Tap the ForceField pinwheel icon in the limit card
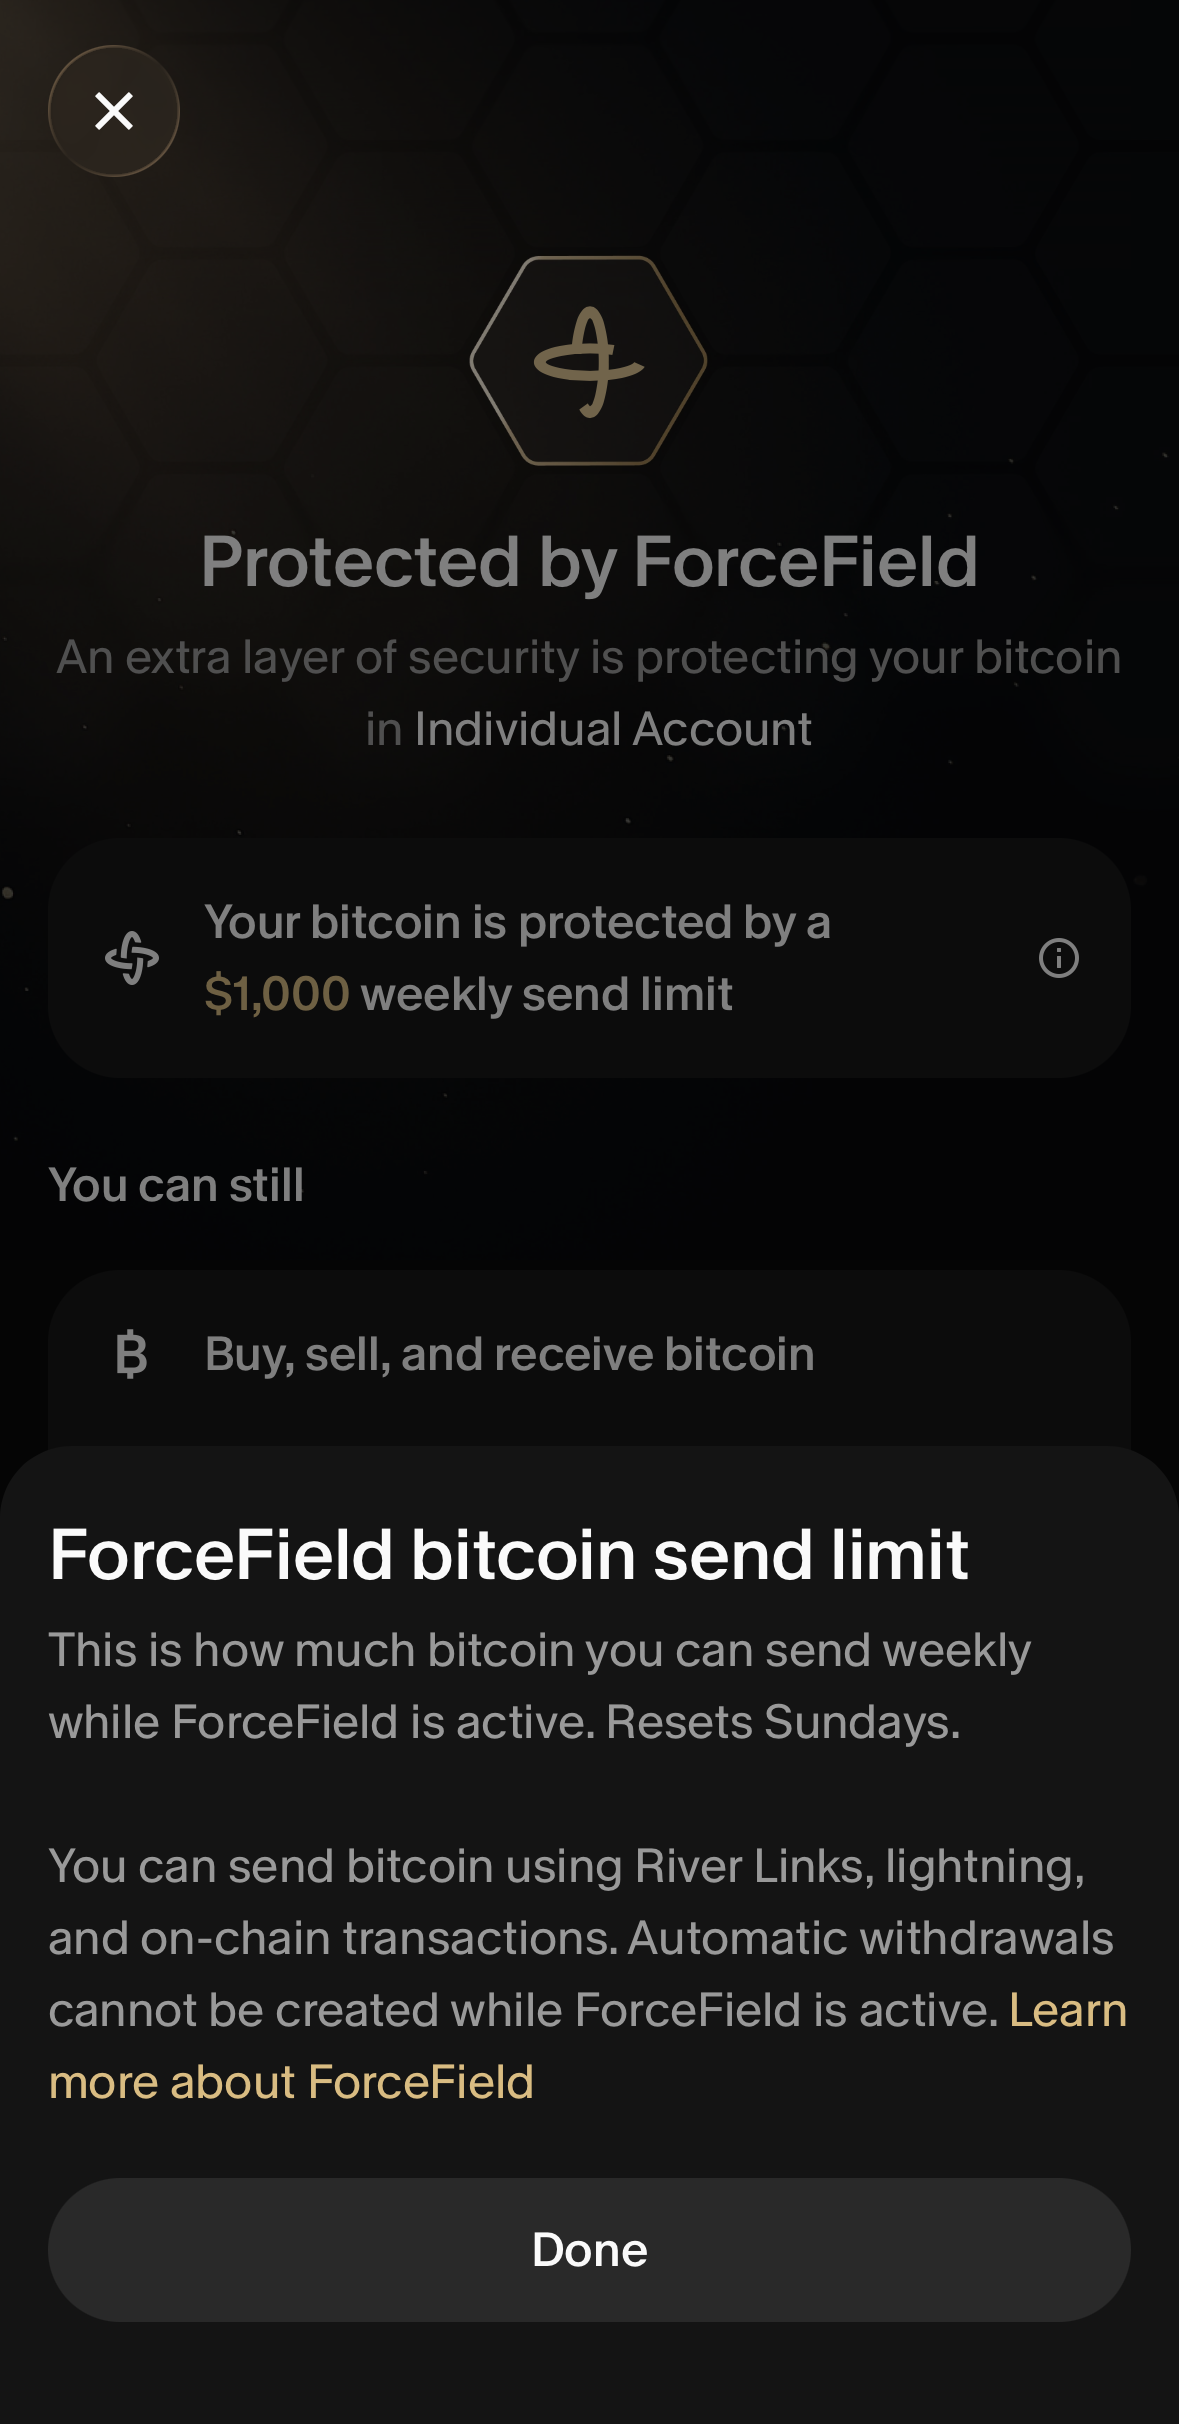 132,958
